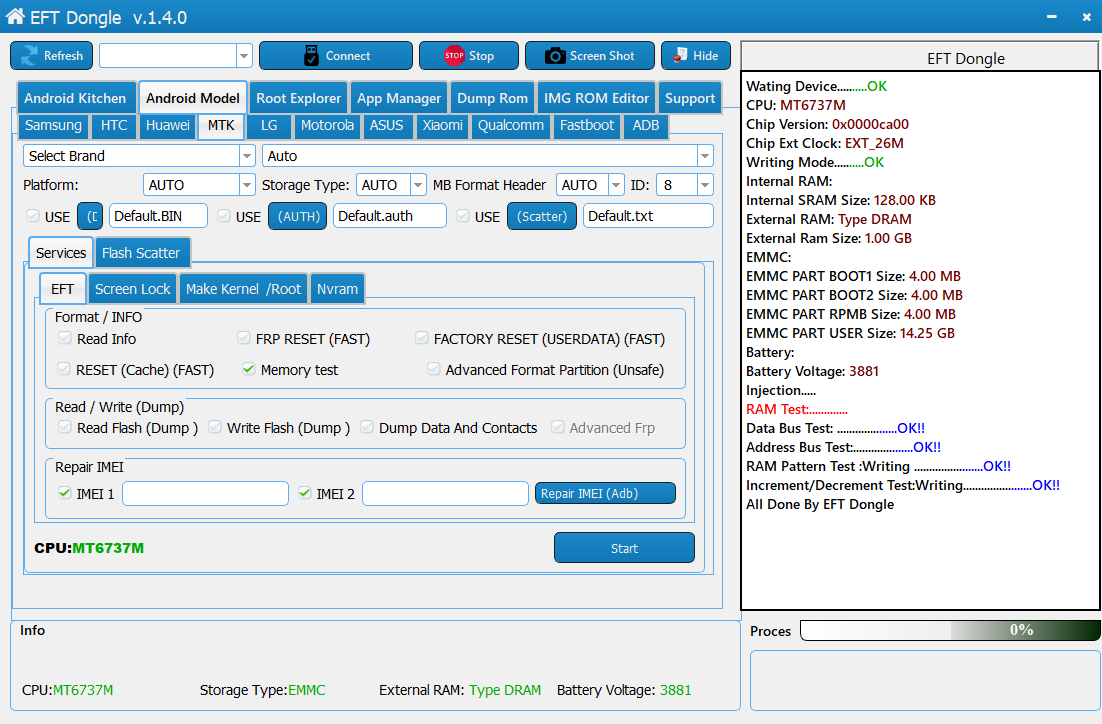Check USE box beside Default.BIN
Image resolution: width=1102 pixels, height=724 pixels.
(x=32, y=216)
